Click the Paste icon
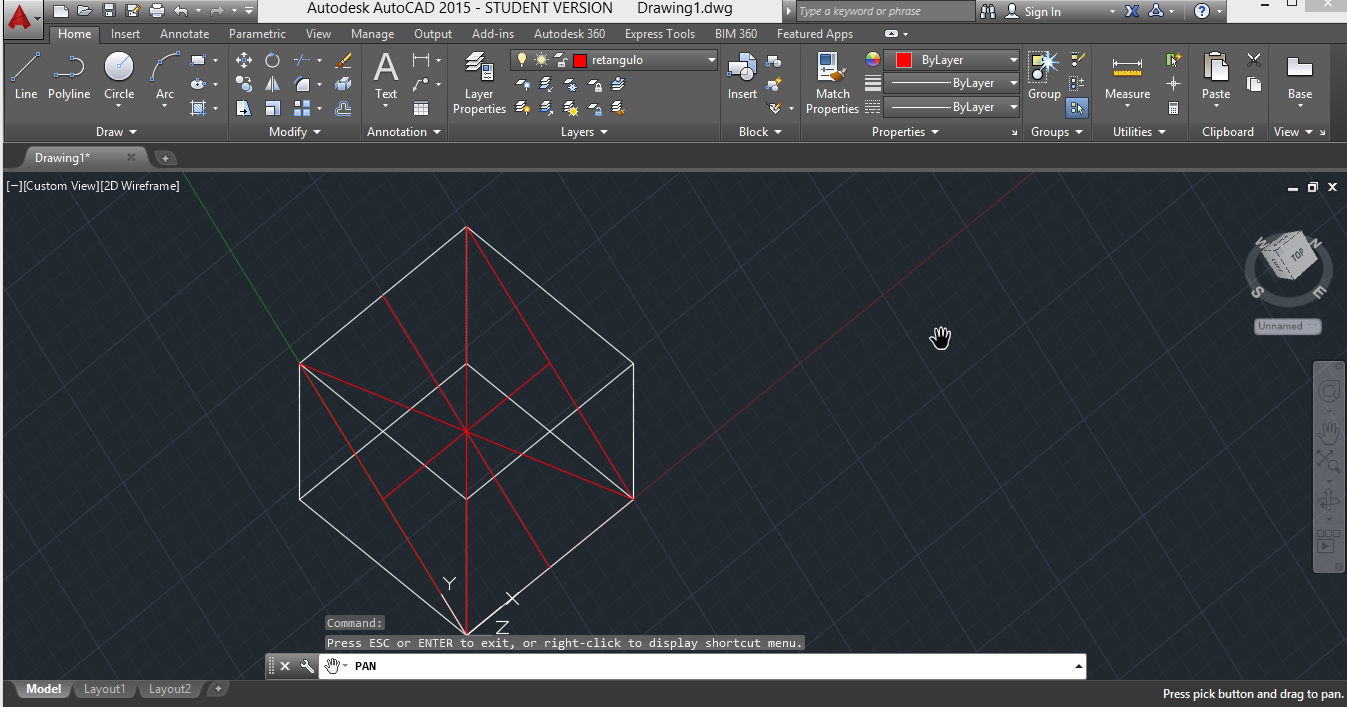1347x707 pixels. point(1216,68)
